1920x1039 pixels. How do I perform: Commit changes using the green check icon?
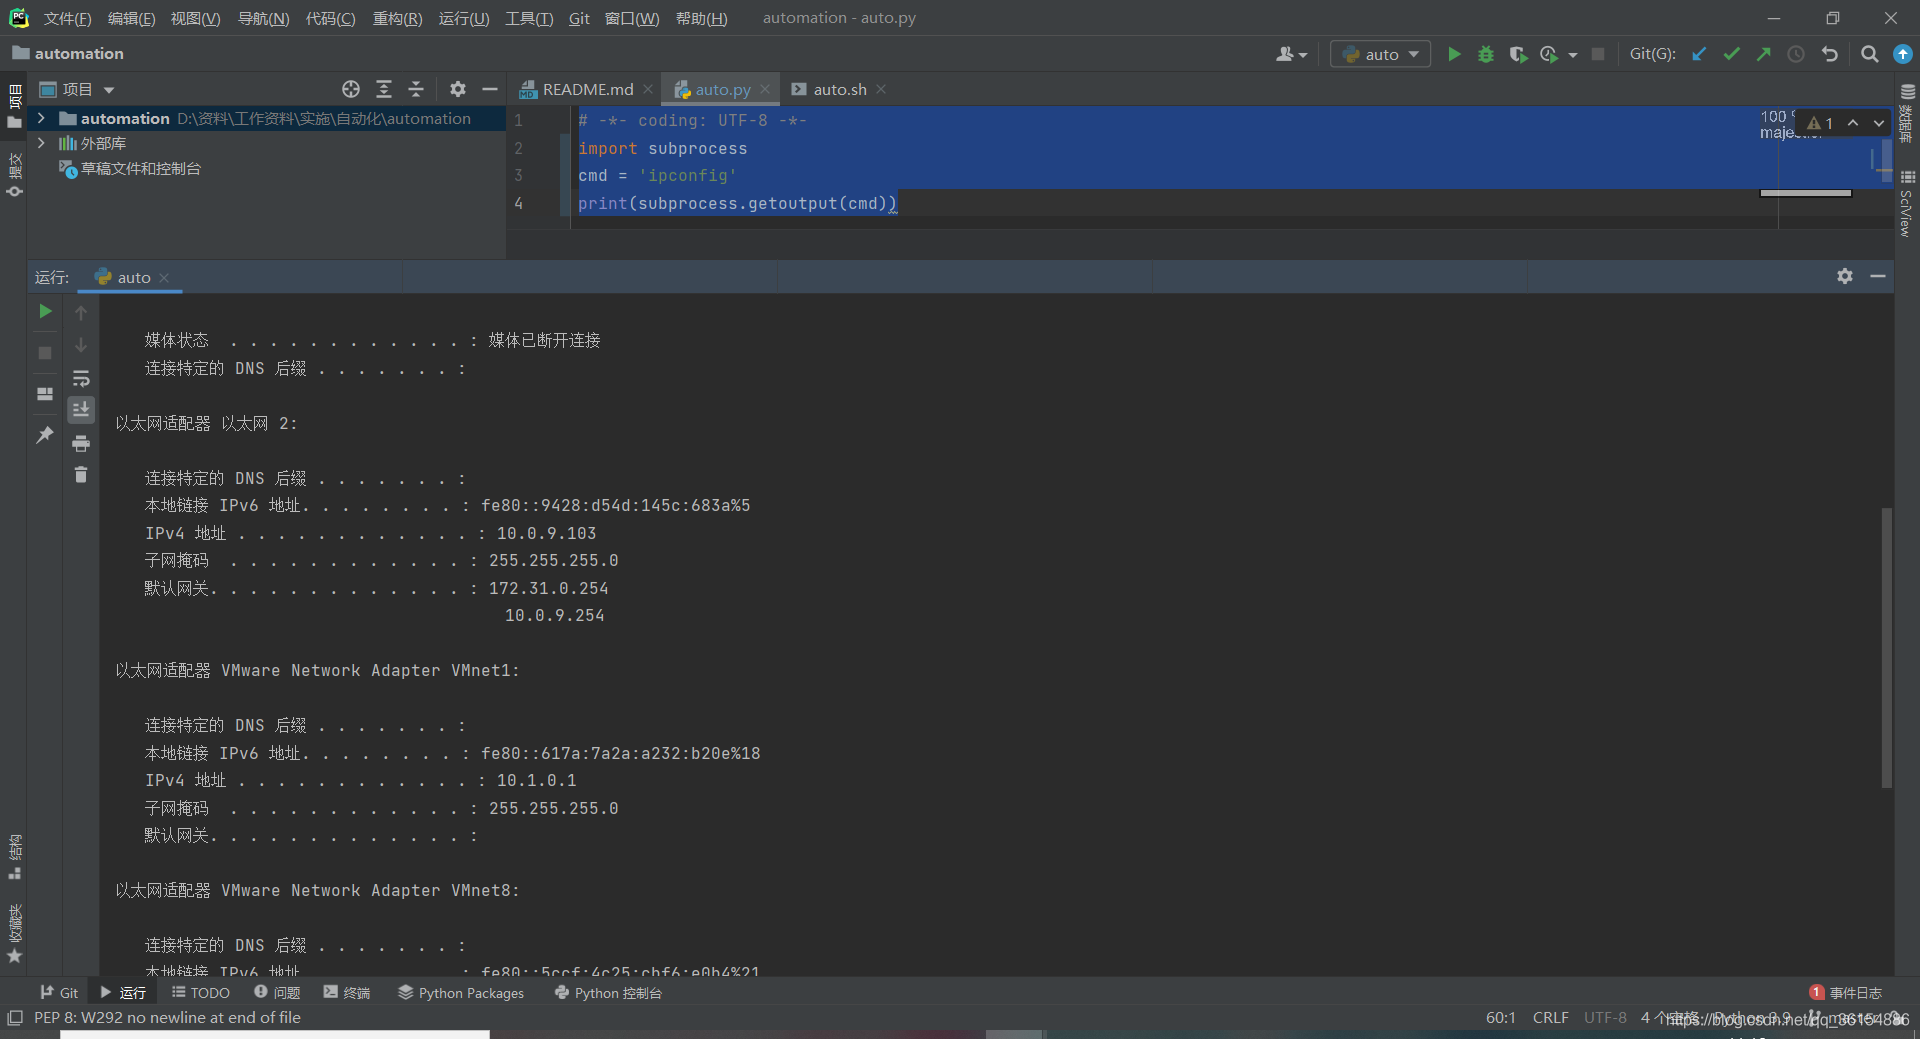1731,54
